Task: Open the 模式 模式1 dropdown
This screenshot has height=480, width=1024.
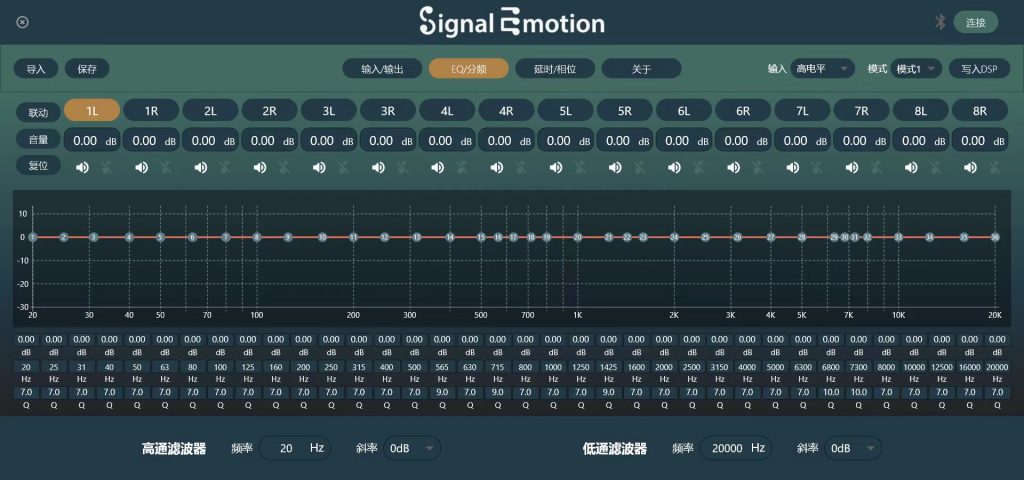Action: tap(916, 69)
